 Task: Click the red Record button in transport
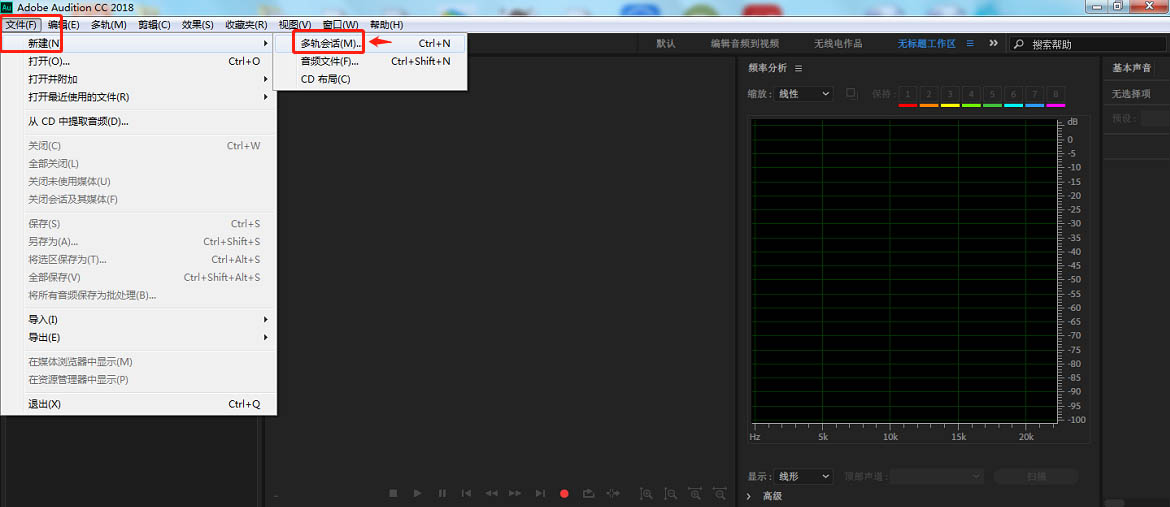(x=564, y=493)
